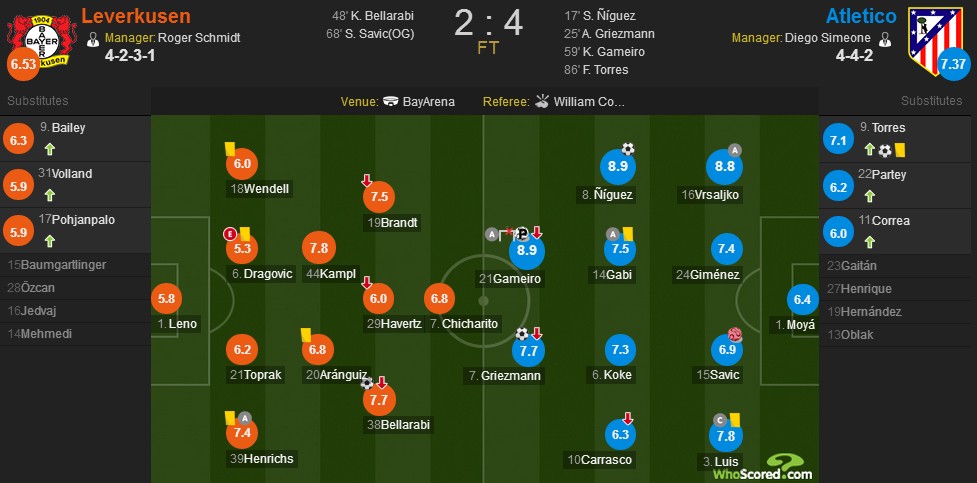Image resolution: width=977 pixels, height=483 pixels.
Task: Click the referee whistle icon
Action: pos(543,101)
